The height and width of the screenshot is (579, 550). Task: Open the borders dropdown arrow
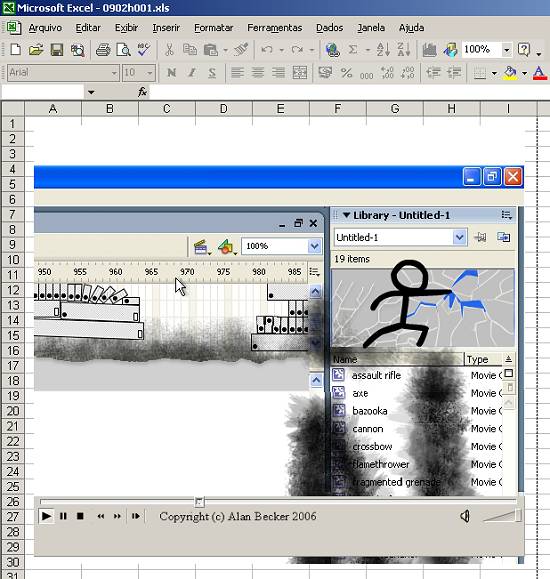[x=494, y=73]
